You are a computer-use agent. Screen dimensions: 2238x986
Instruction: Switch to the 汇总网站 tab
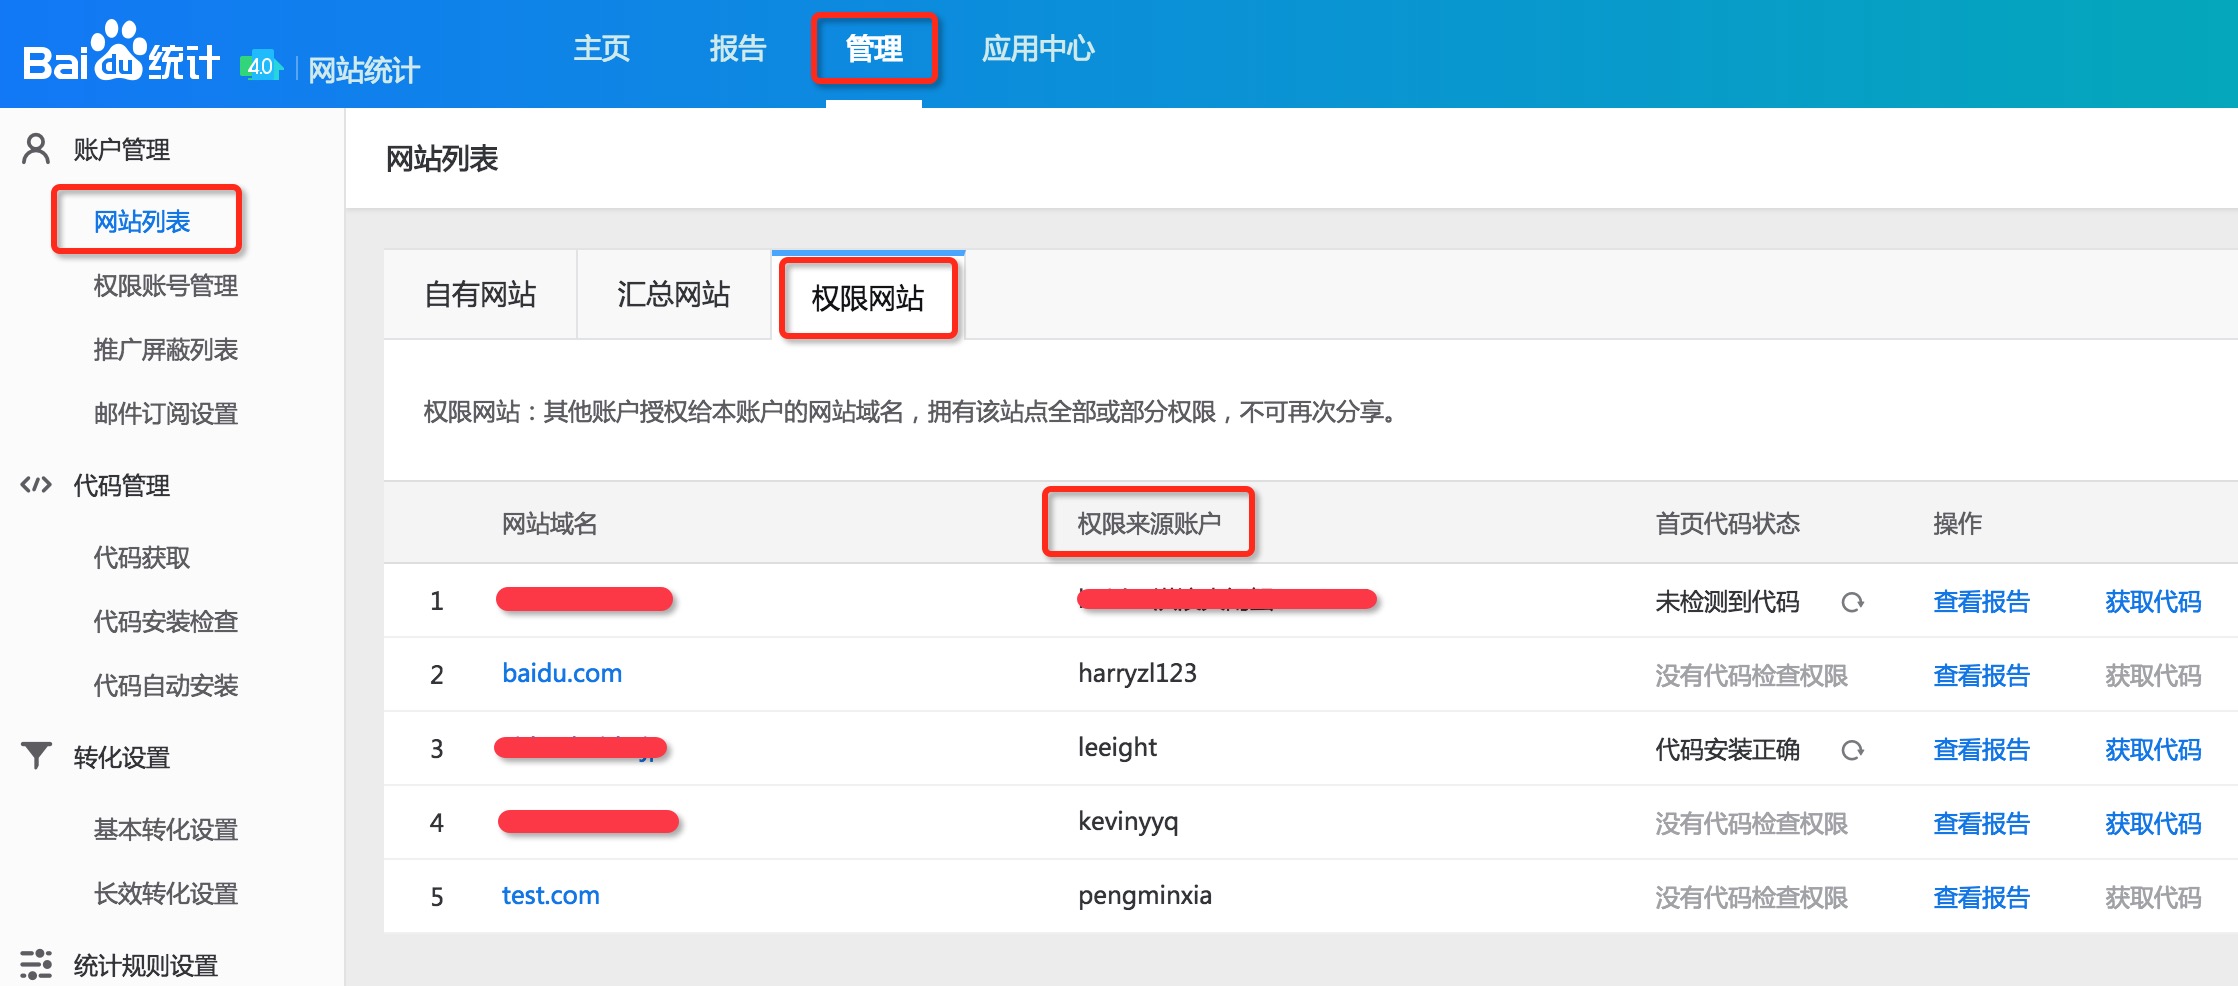click(x=673, y=295)
